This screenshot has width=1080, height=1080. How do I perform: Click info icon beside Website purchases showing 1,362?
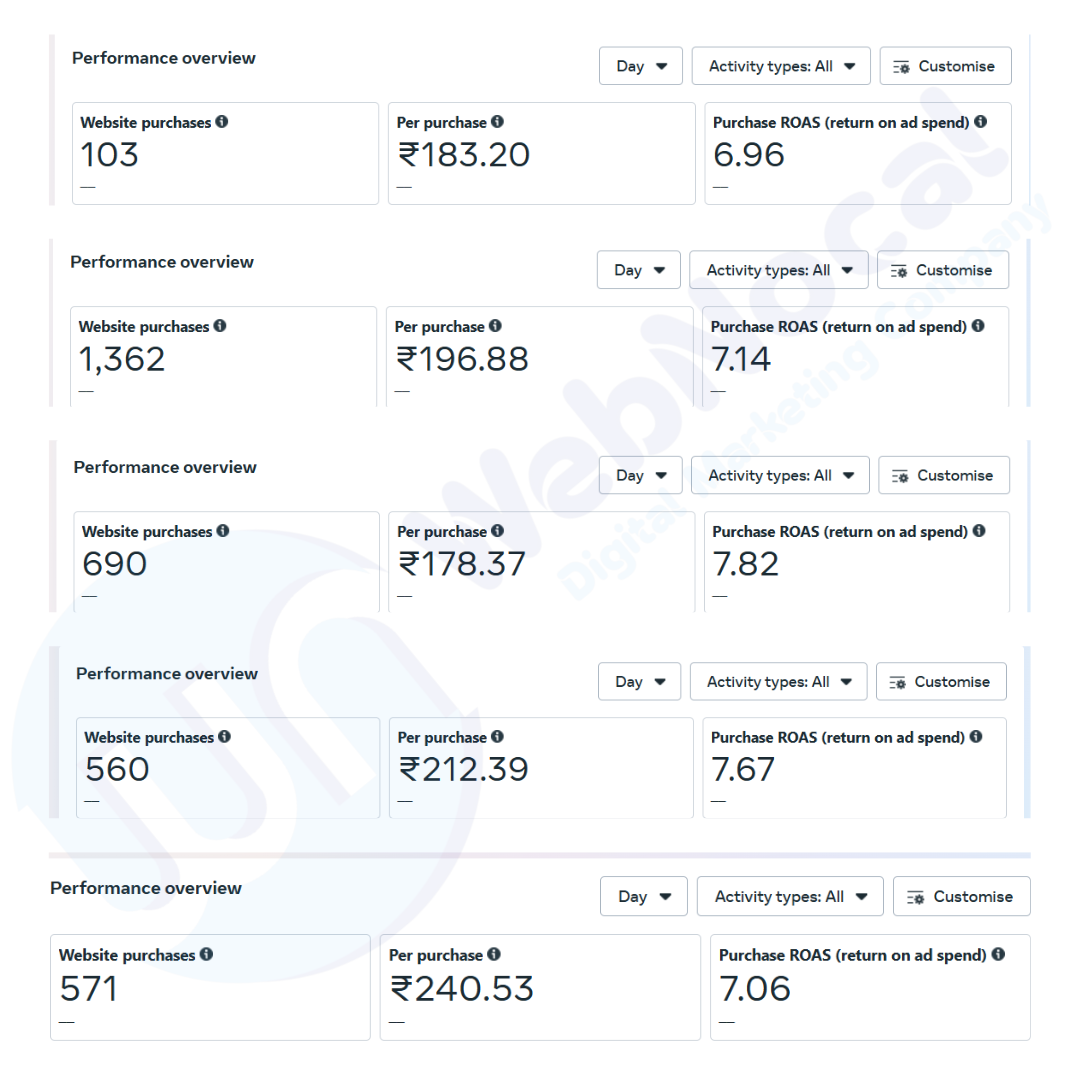[x=220, y=326]
